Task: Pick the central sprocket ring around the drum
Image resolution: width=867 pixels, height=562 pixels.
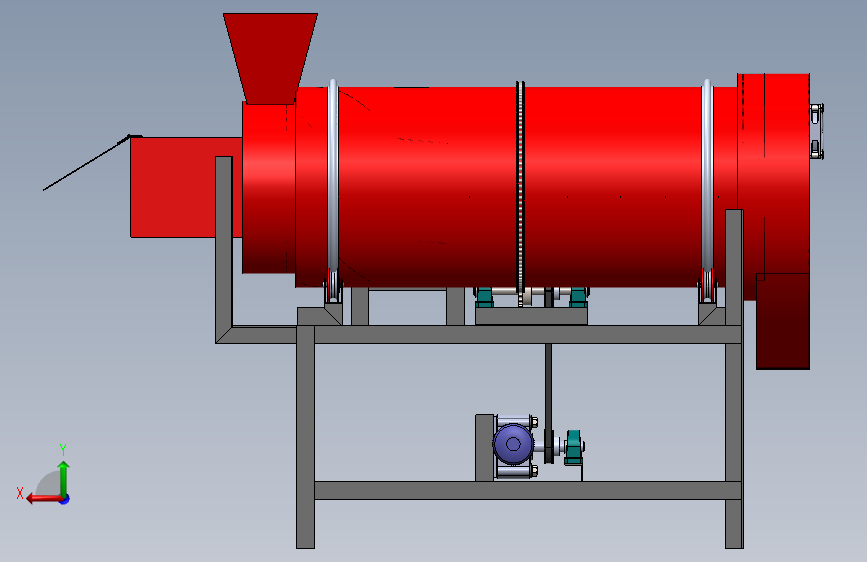Action: tap(520, 188)
